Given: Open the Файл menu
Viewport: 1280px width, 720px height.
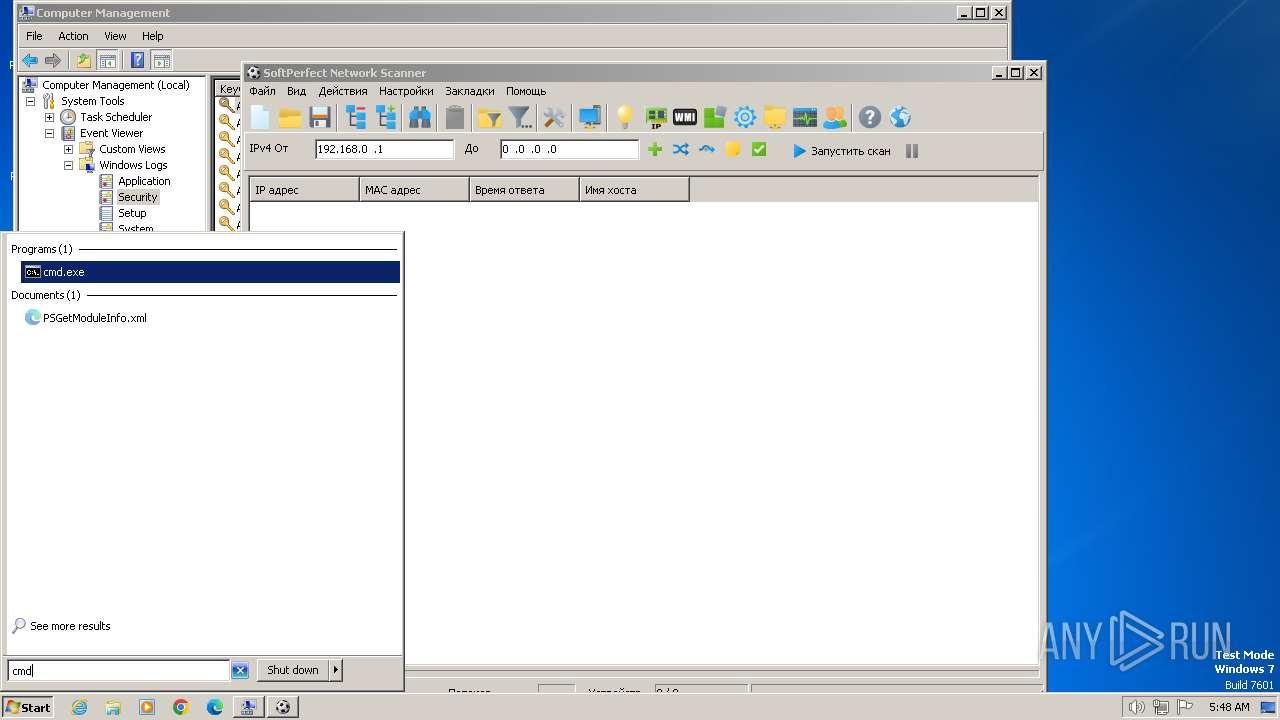Looking at the screenshot, I should point(262,91).
